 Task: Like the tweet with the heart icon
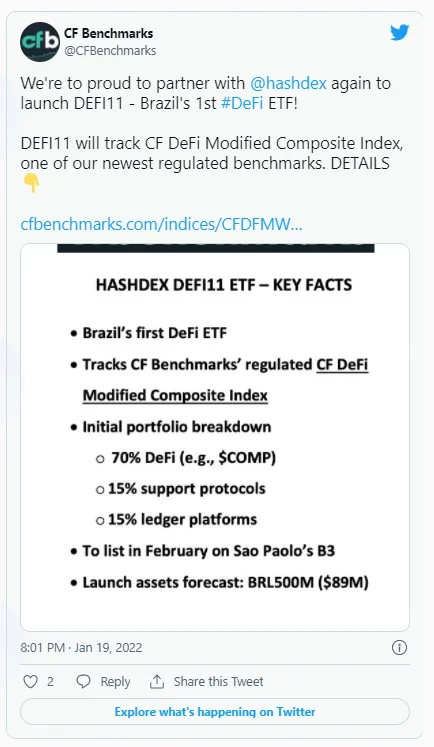click(30, 682)
